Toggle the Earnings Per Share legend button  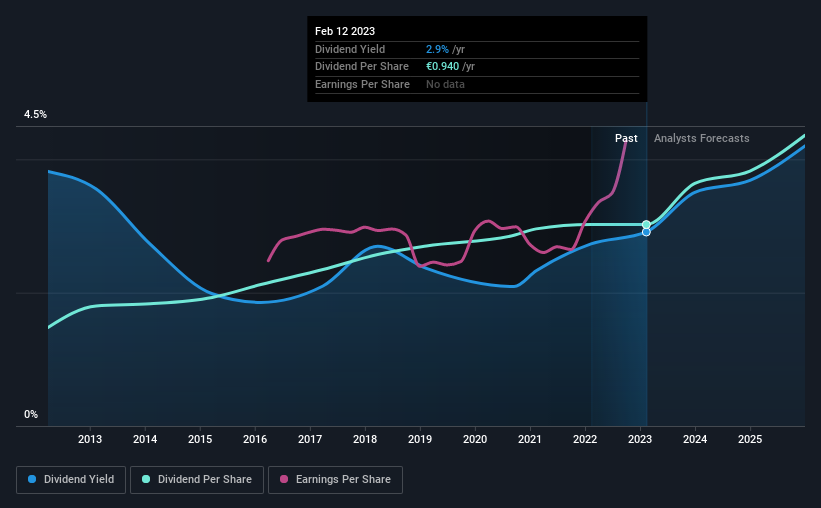335,480
